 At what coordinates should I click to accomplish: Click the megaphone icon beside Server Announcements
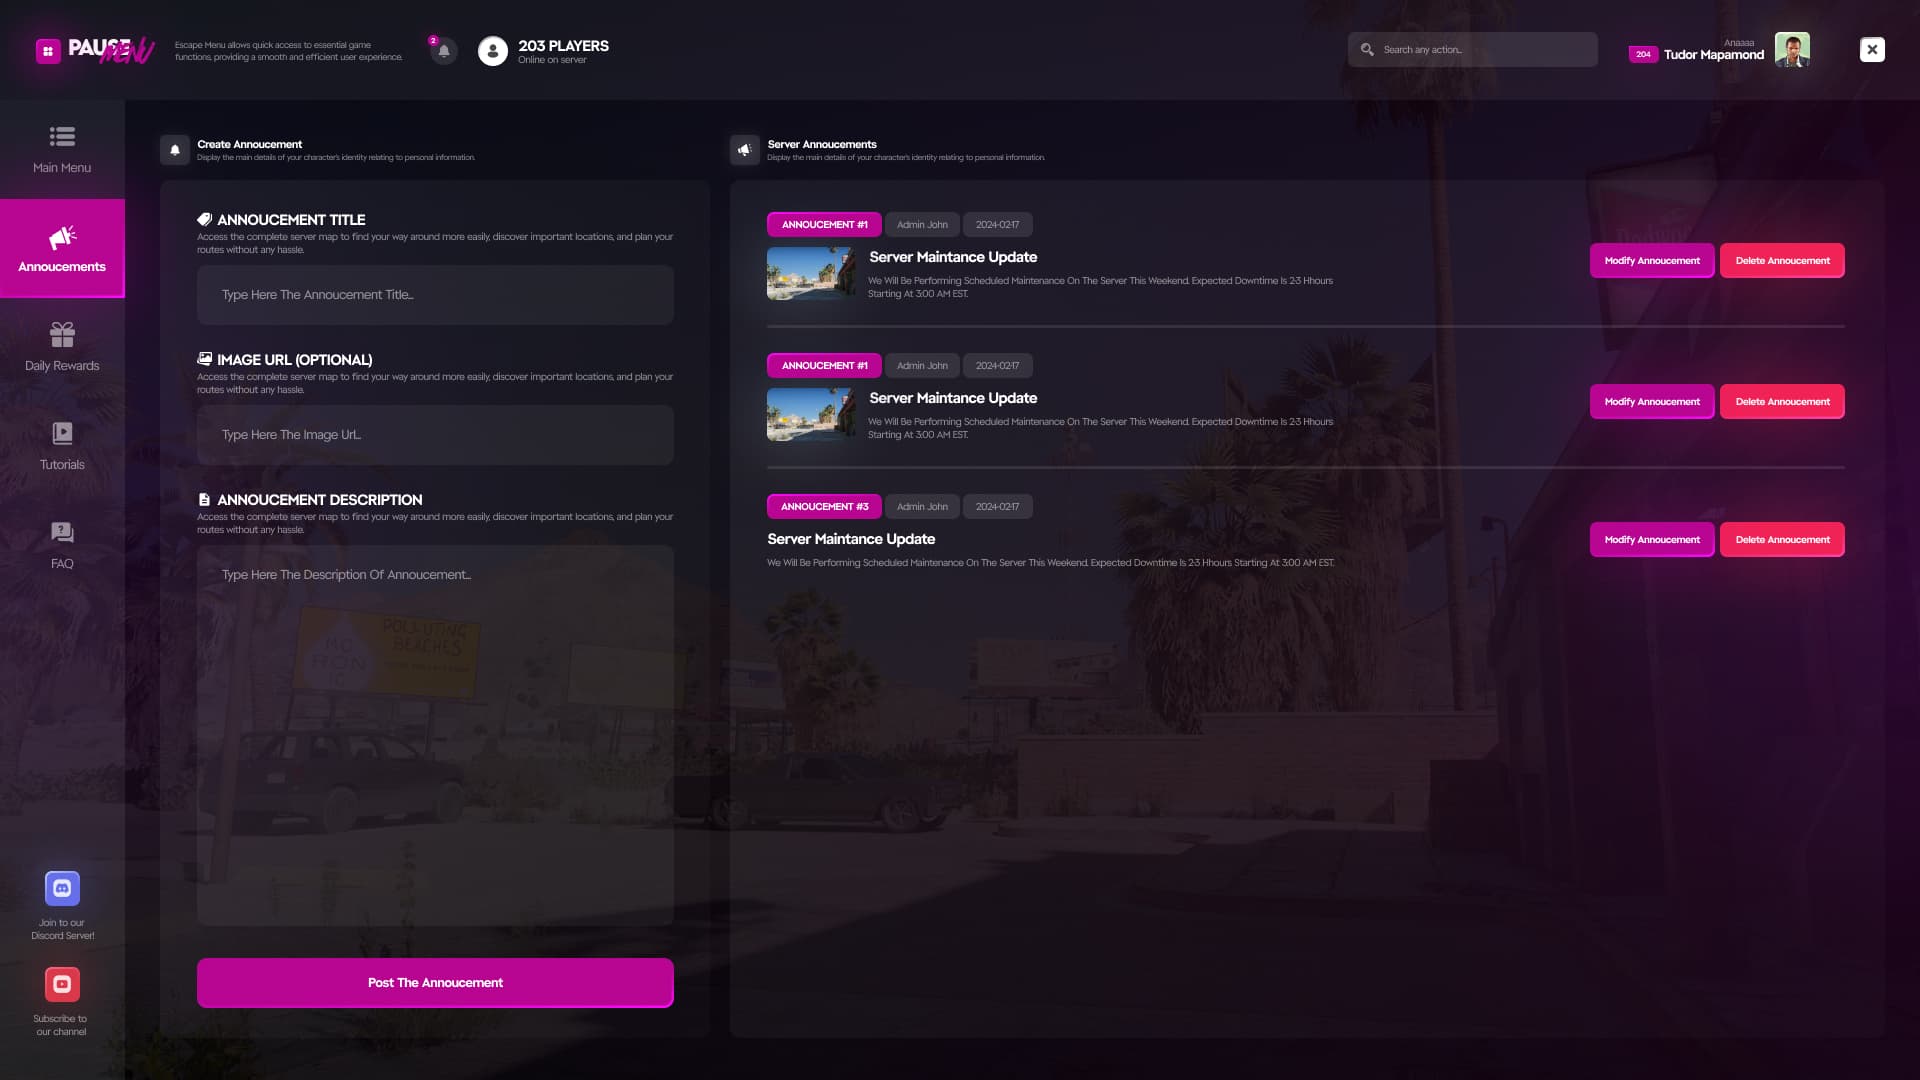pos(744,150)
